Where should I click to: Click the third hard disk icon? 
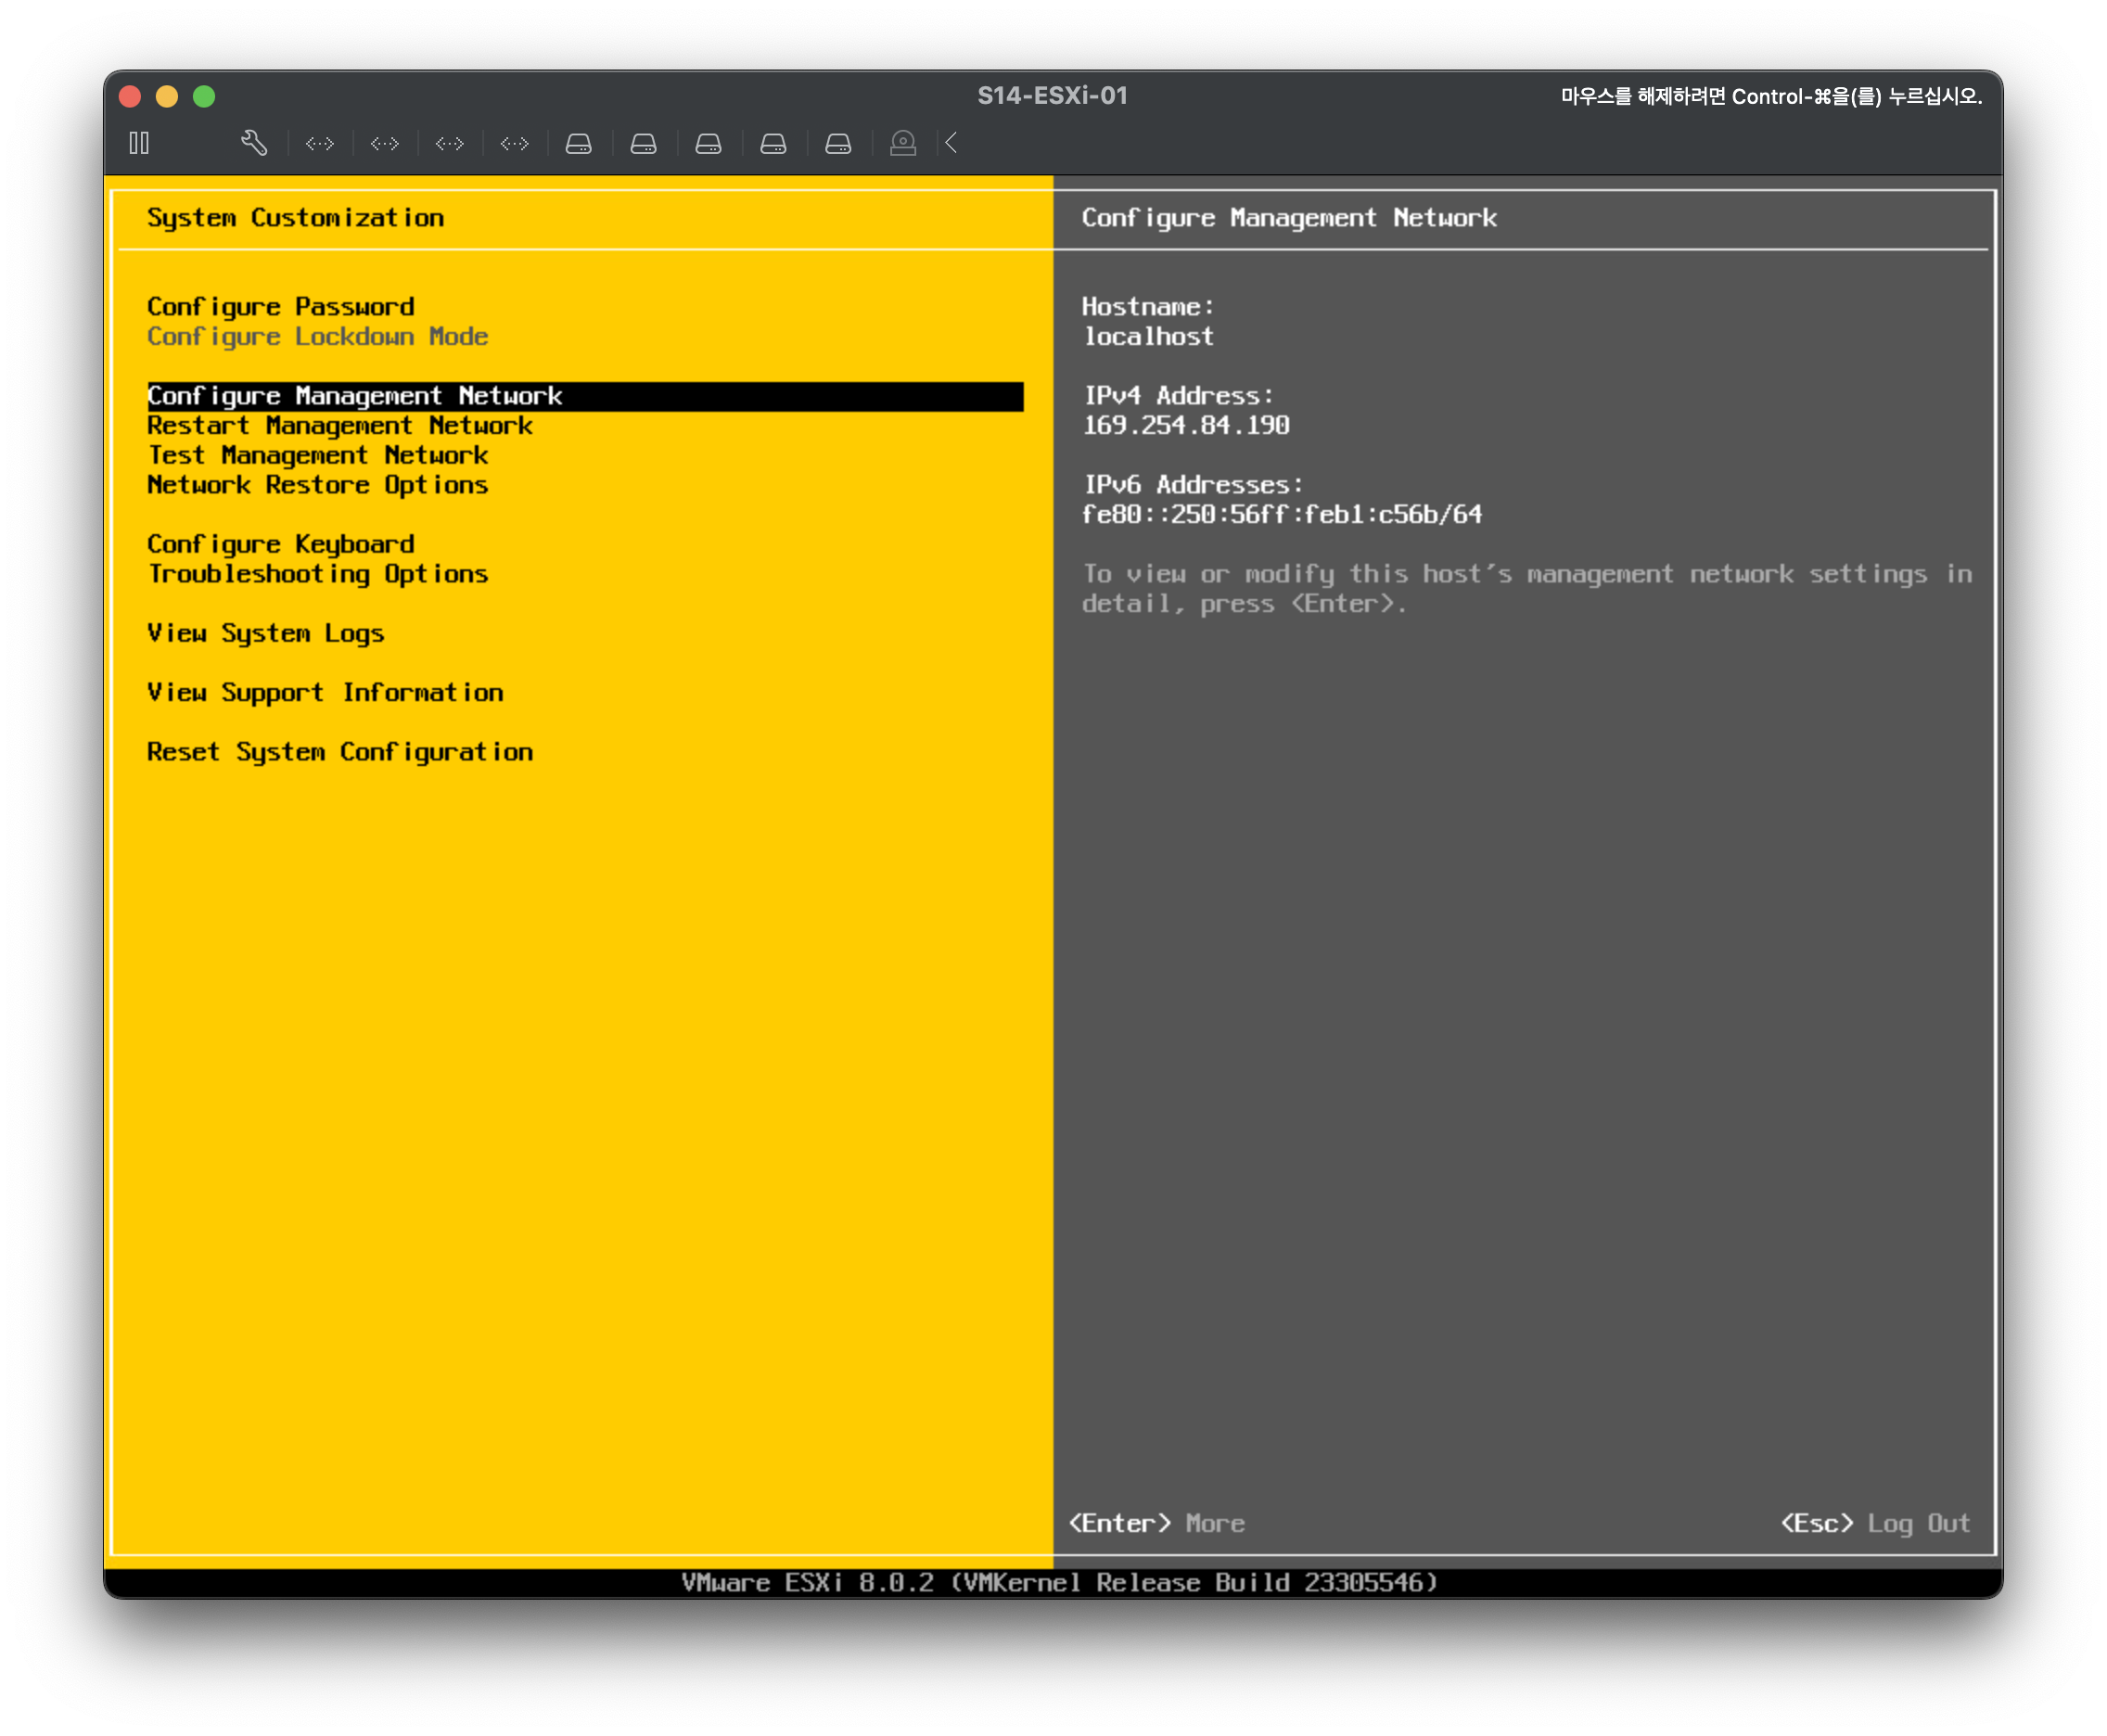tap(708, 144)
